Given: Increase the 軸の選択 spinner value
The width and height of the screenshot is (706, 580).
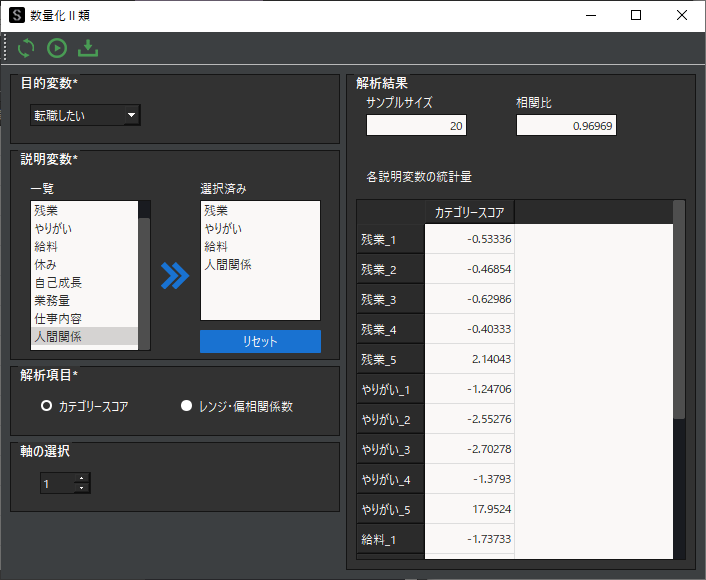Looking at the screenshot, I should pos(81,478).
